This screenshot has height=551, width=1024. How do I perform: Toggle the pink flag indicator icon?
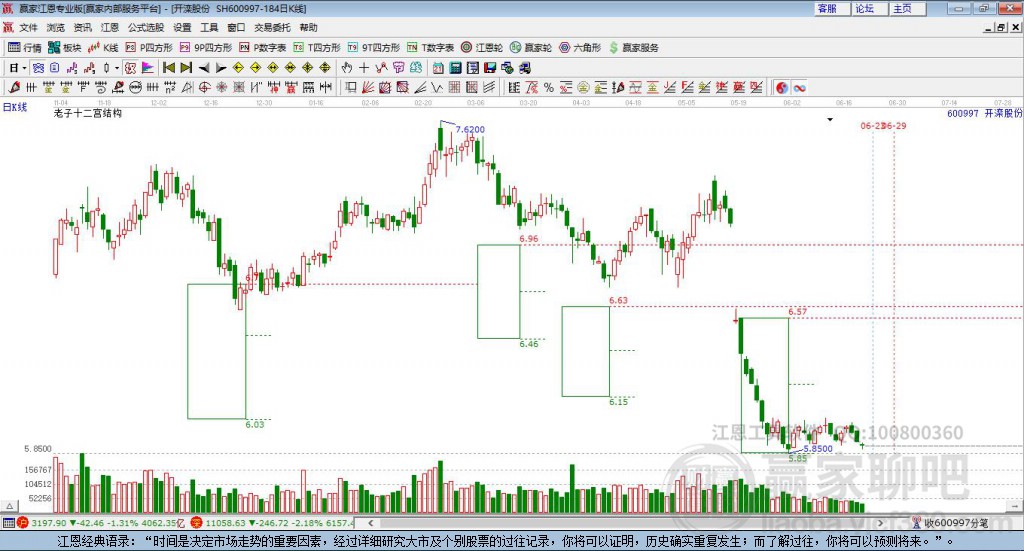tap(148, 68)
